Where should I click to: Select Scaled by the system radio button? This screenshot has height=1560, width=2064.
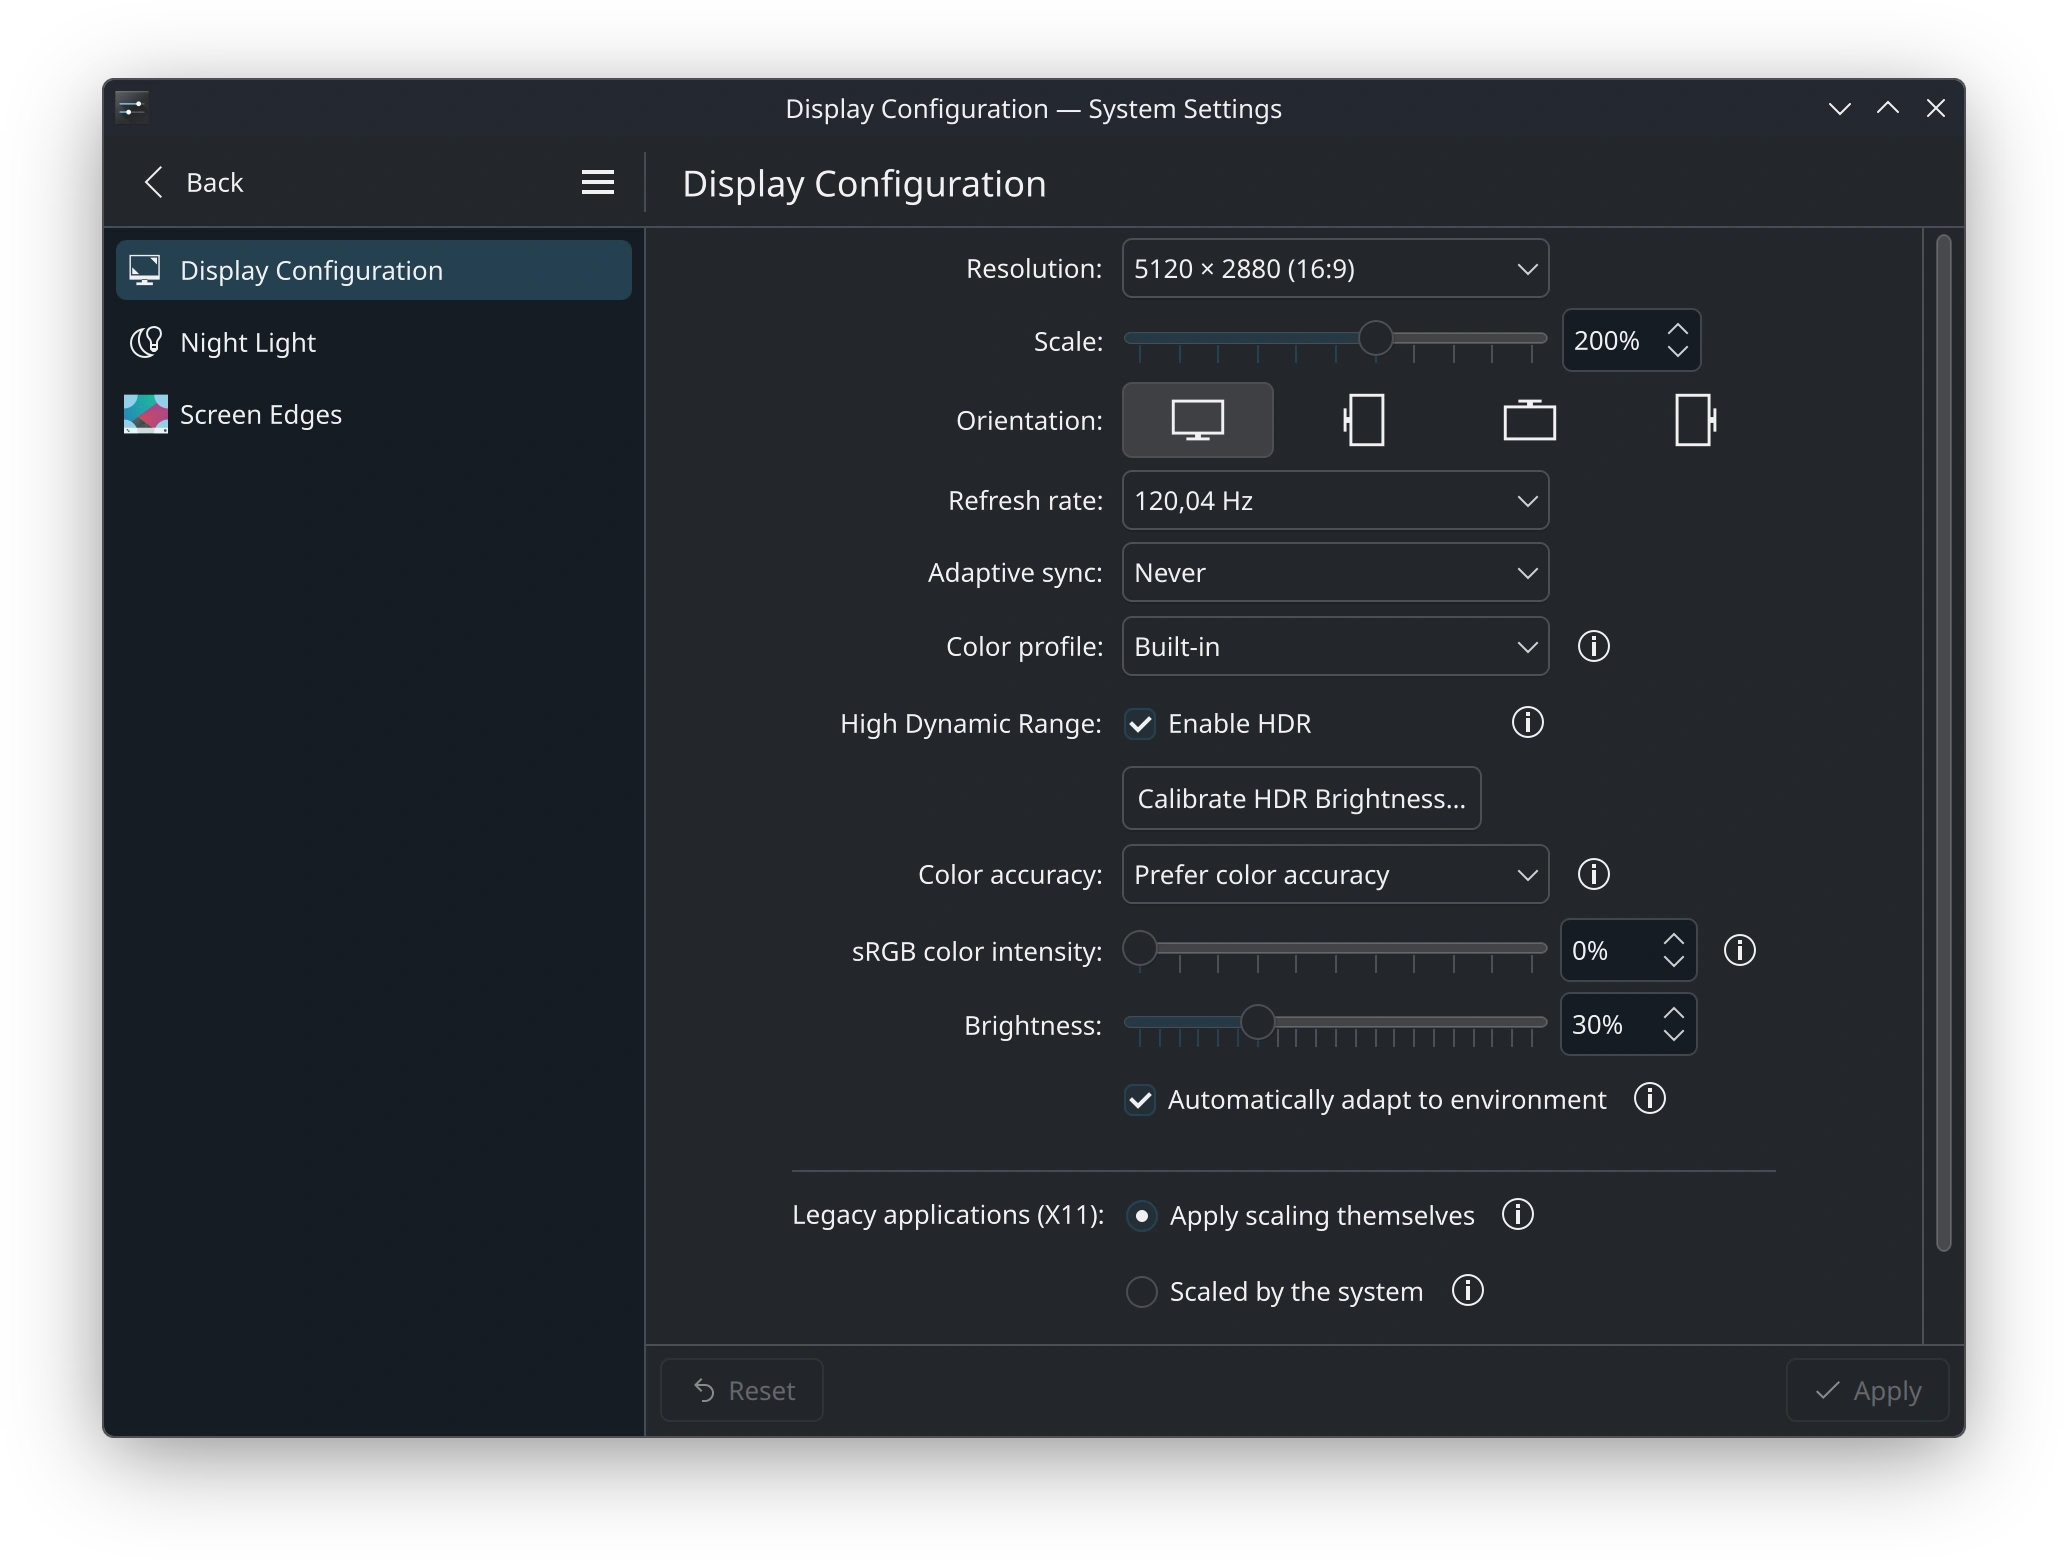click(1141, 1292)
